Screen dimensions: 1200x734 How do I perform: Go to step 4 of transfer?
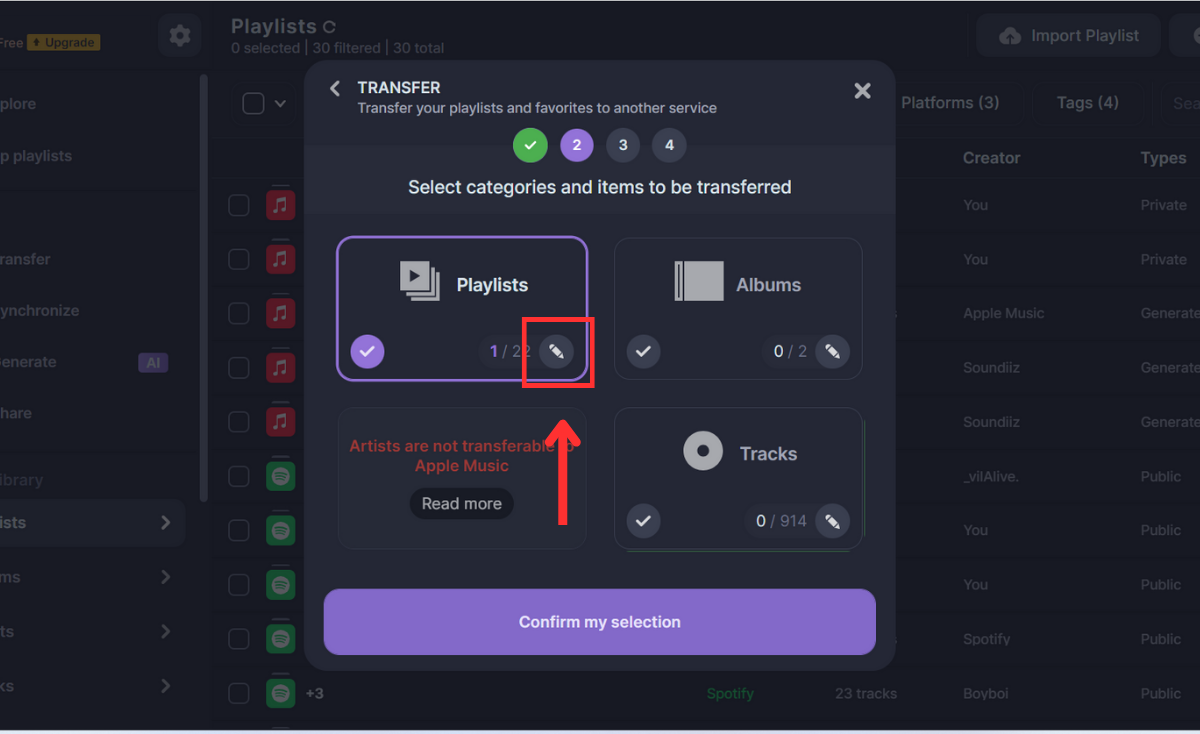pos(669,145)
